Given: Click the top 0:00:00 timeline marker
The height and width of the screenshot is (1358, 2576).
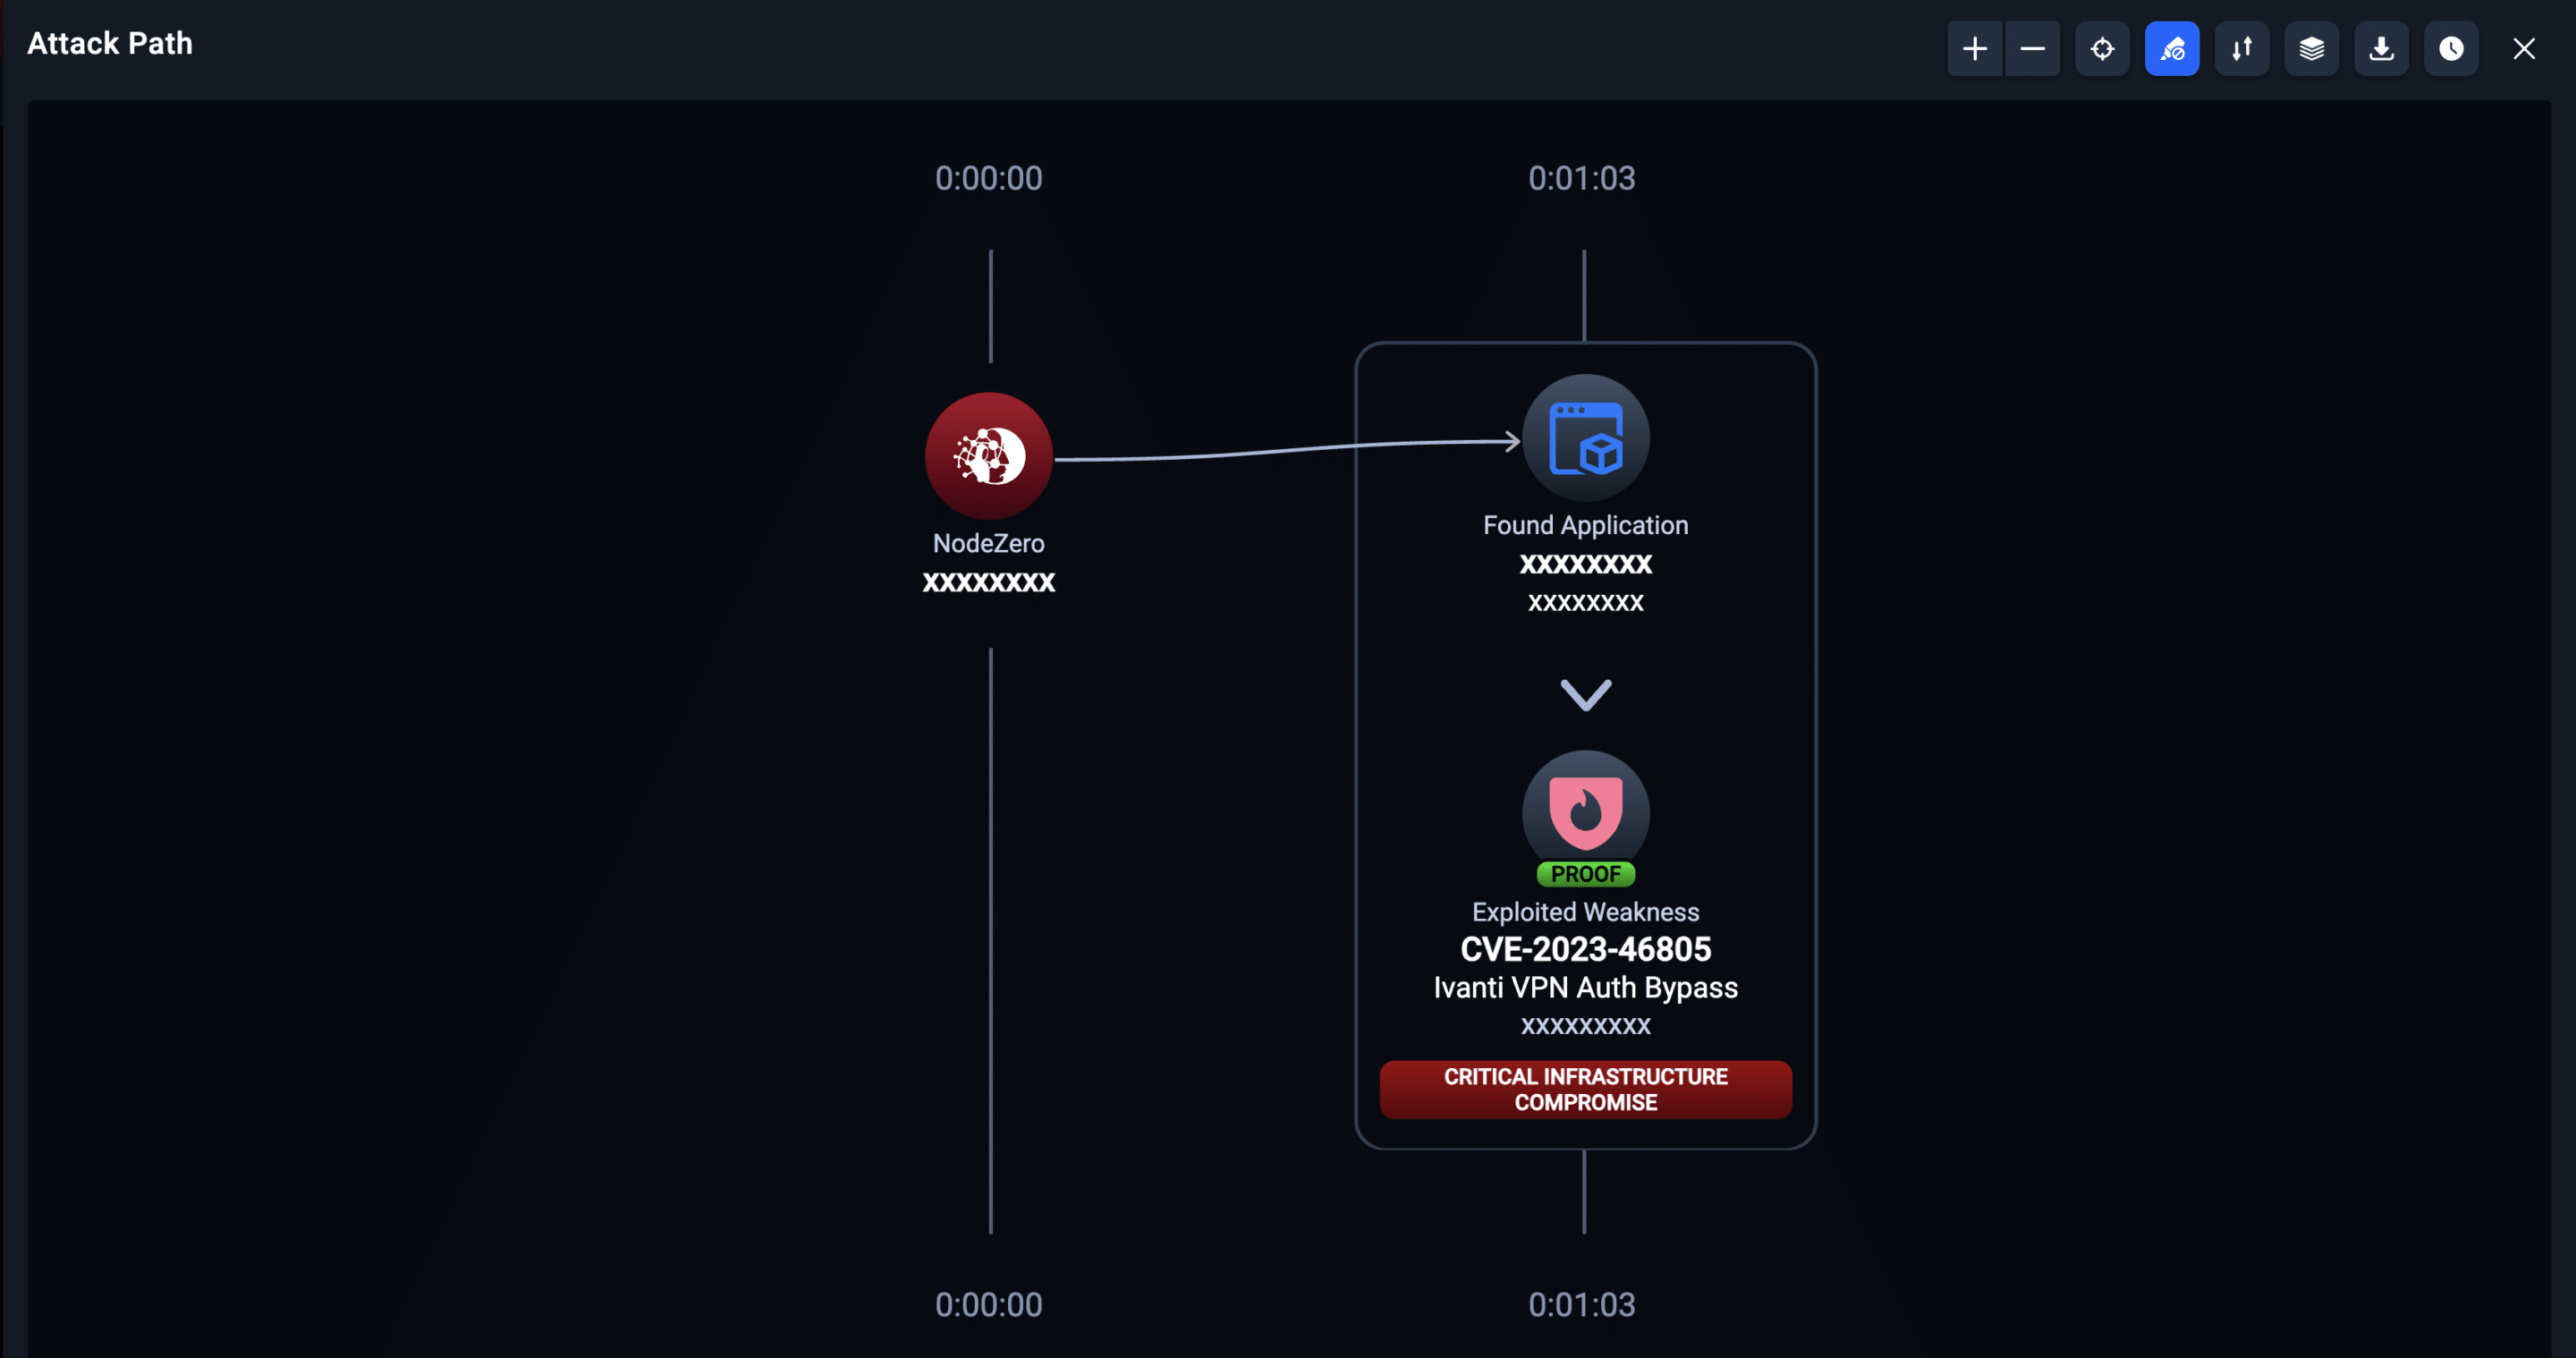Looking at the screenshot, I should click(x=988, y=178).
